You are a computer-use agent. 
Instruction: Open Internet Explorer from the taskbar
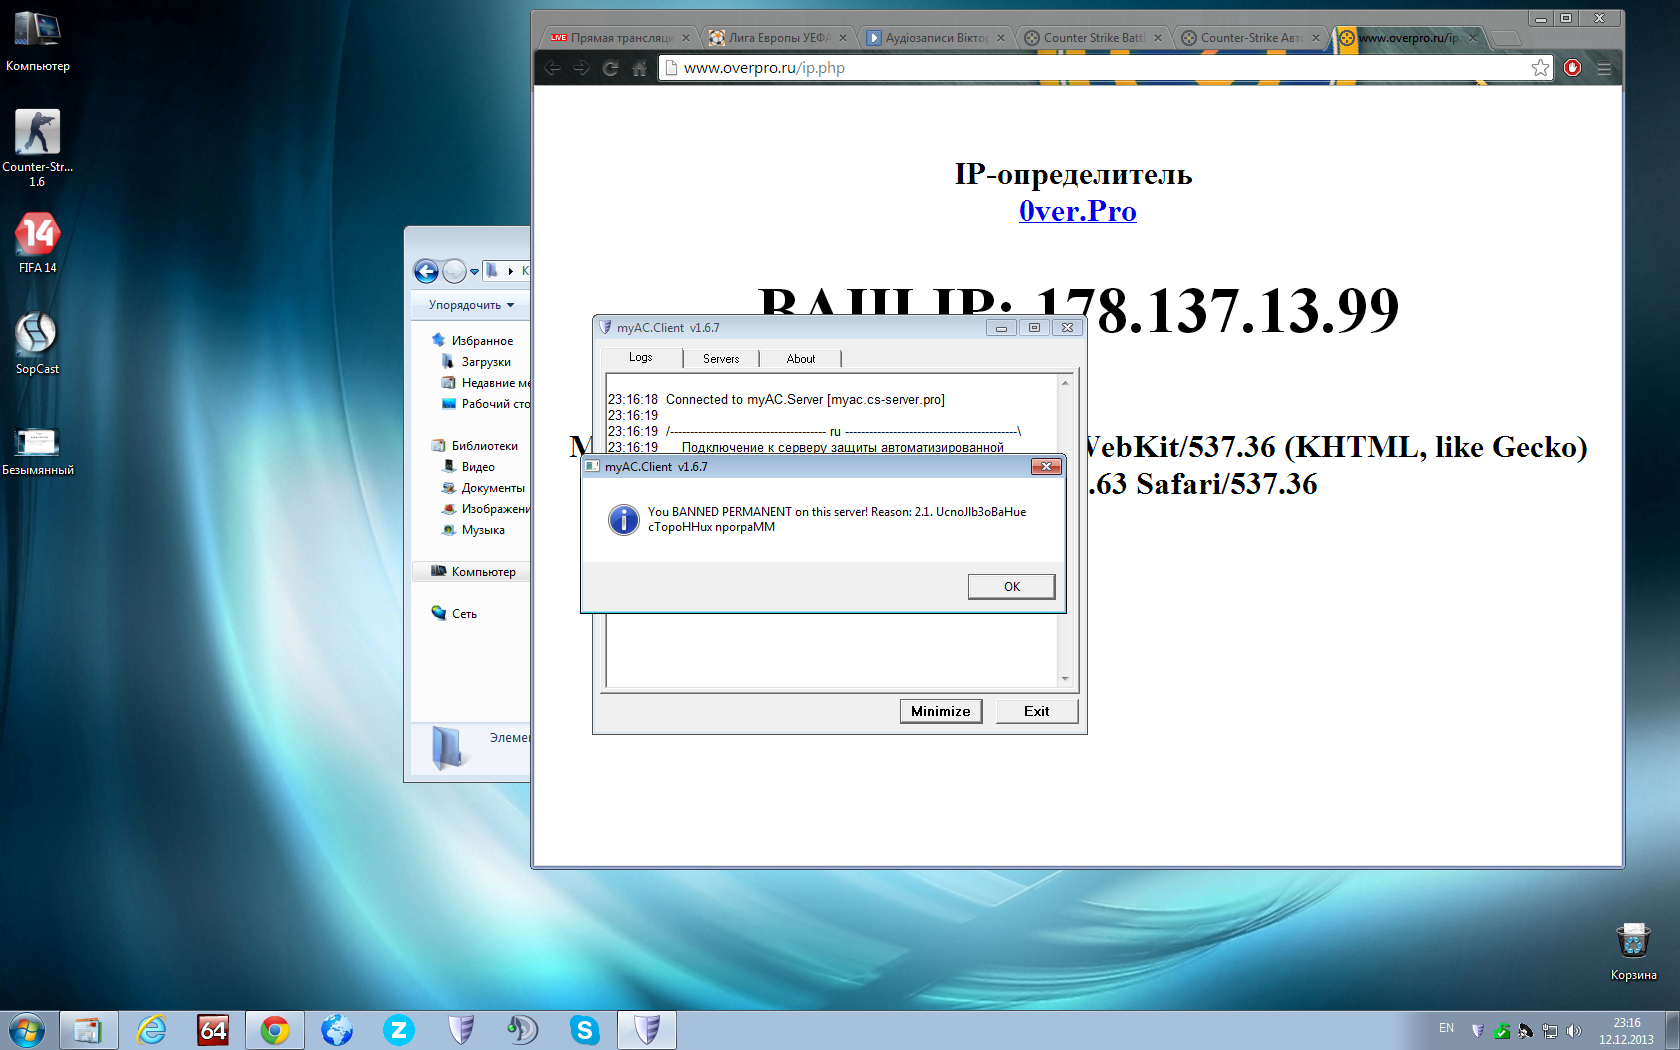151,1030
